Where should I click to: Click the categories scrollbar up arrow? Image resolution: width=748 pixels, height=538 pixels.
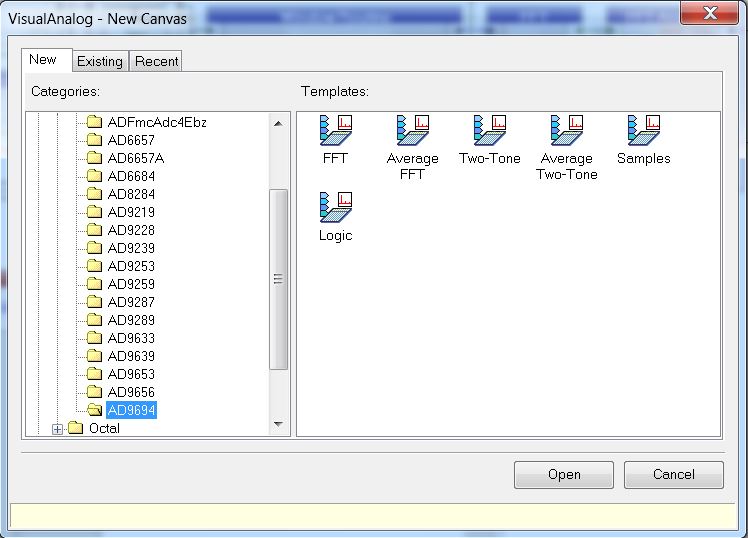pyautogui.click(x=279, y=124)
